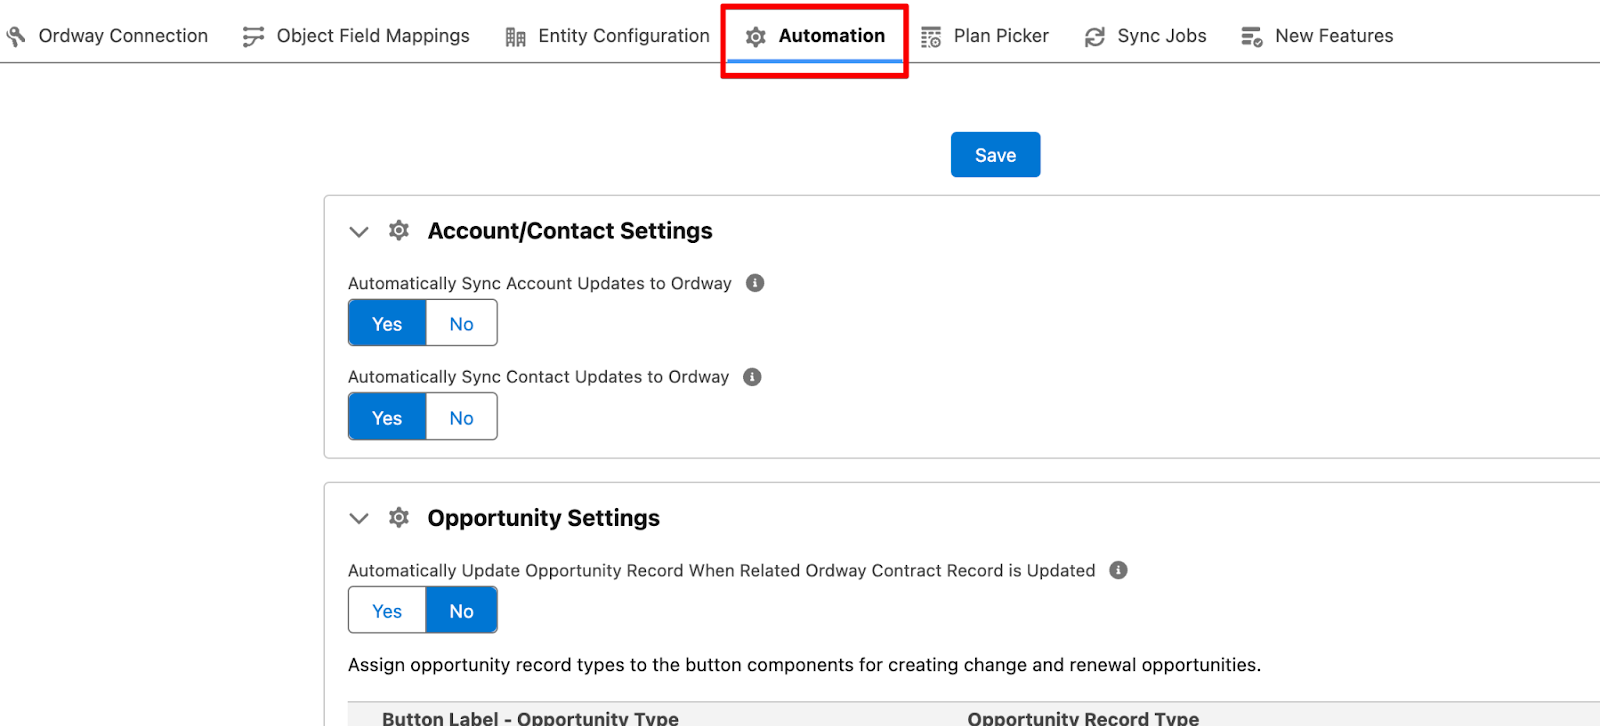Click the wrench icon beside Ordway Connection

(x=16, y=37)
